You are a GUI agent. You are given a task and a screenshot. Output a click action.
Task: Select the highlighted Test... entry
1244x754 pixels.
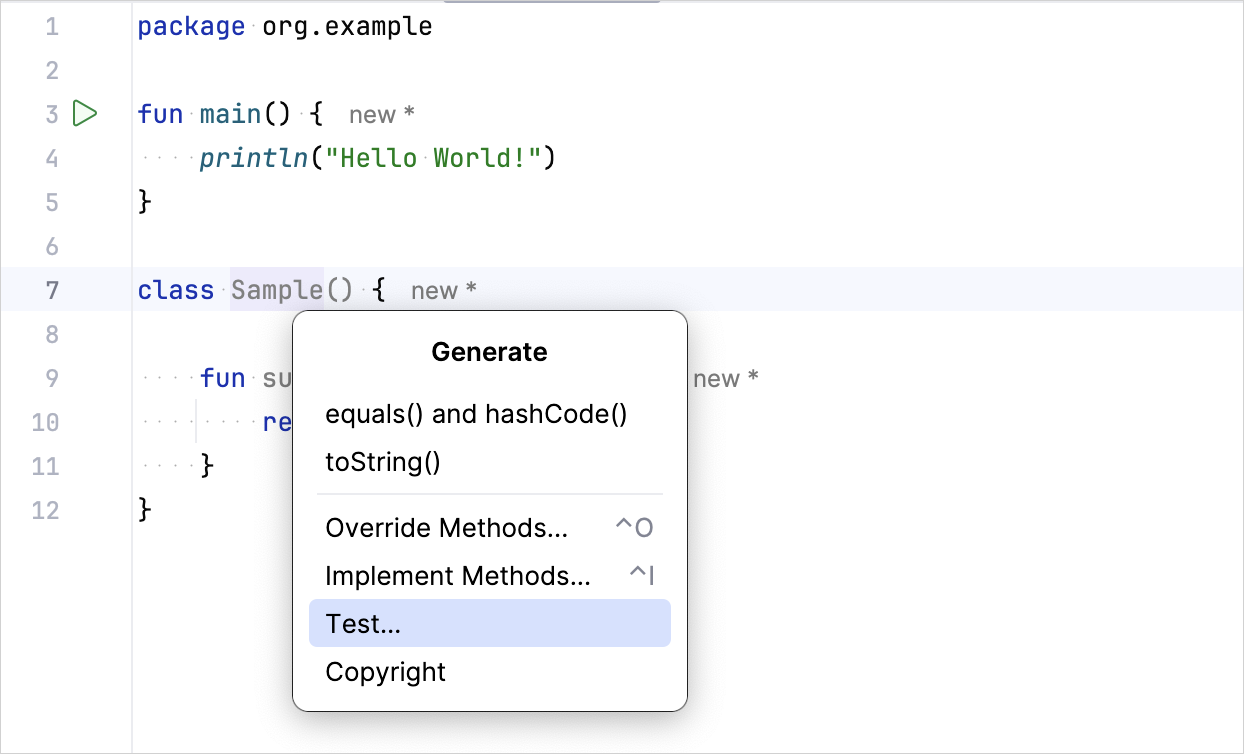[x=489, y=624]
